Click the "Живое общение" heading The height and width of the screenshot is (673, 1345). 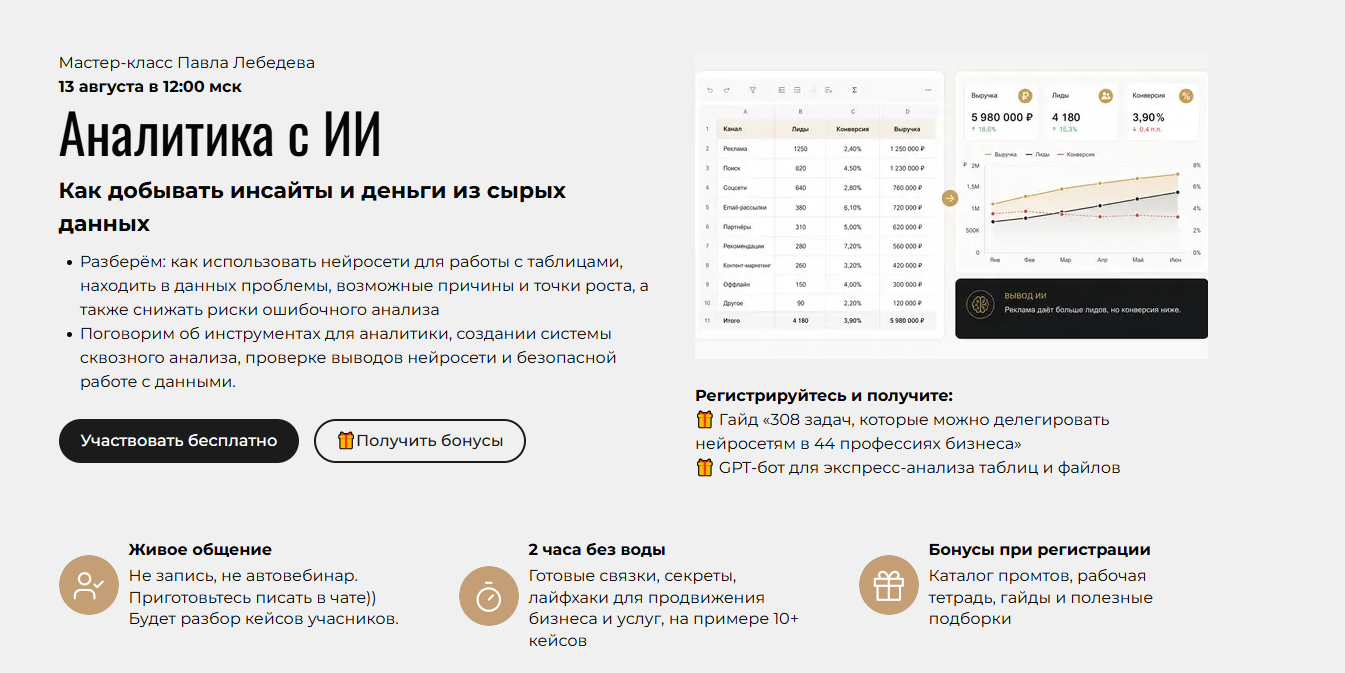click(x=200, y=550)
